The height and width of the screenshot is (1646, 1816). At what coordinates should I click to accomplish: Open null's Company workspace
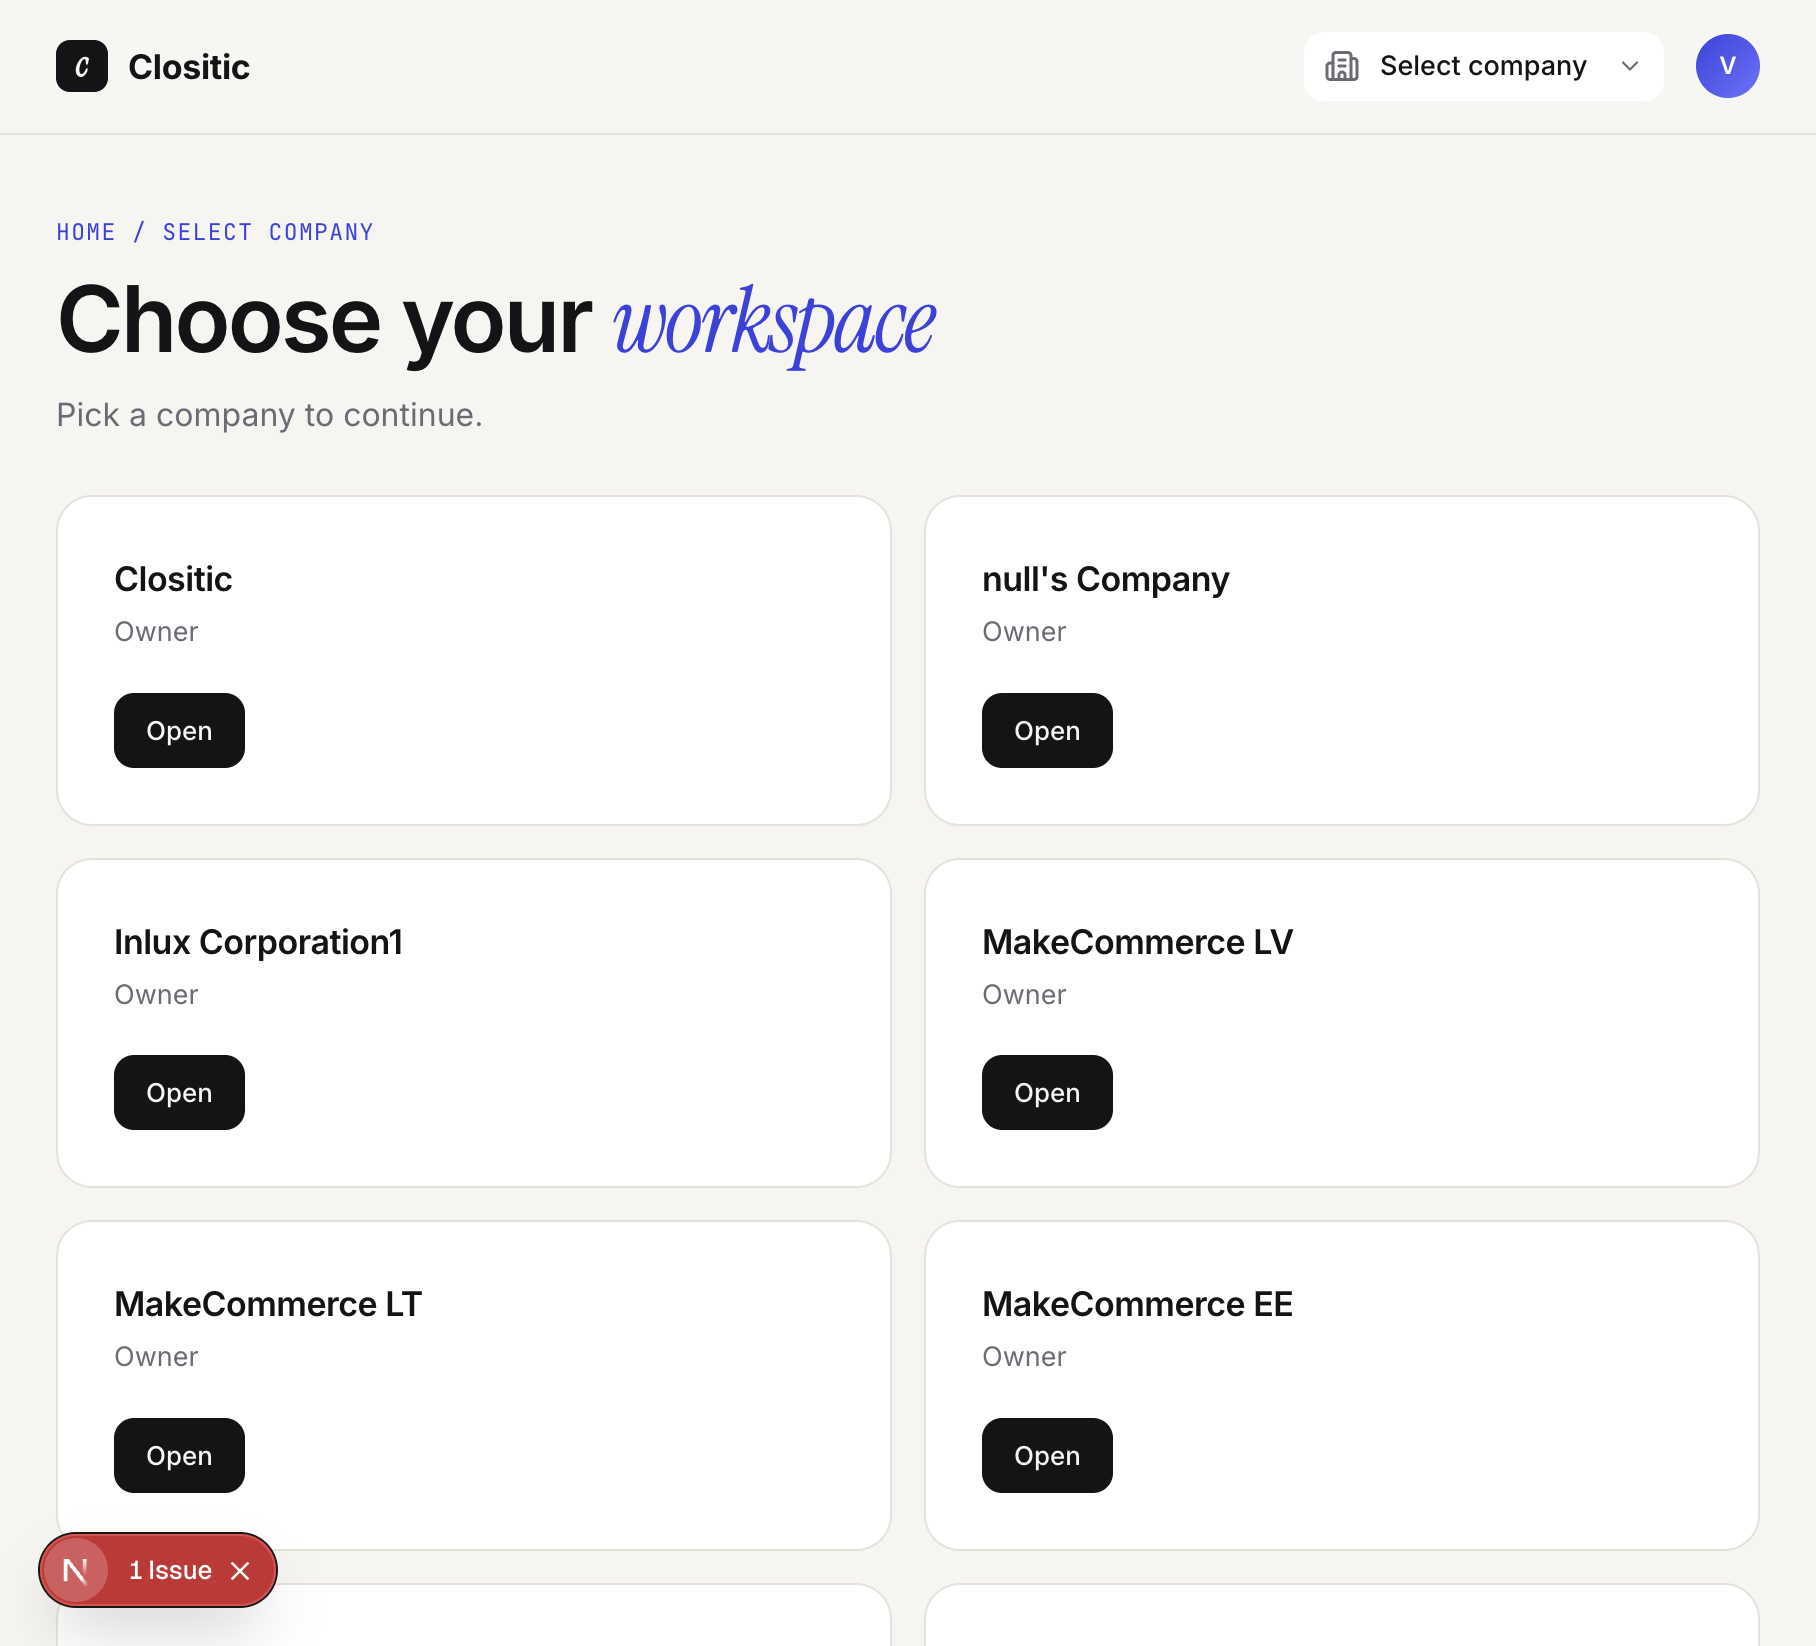point(1047,730)
